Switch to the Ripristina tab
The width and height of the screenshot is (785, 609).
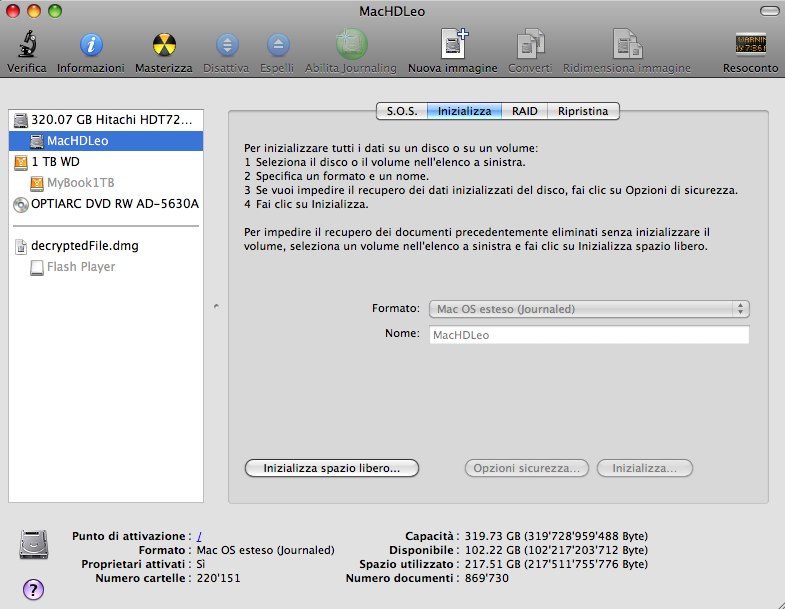(x=583, y=111)
